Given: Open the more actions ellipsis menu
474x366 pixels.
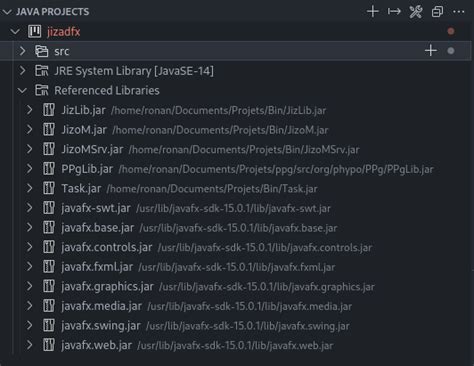Looking at the screenshot, I should [459, 12].
